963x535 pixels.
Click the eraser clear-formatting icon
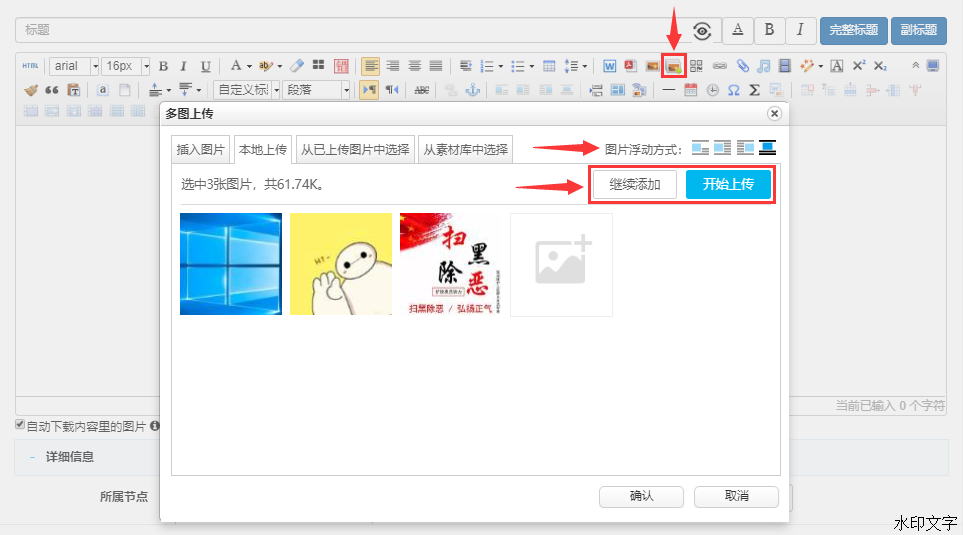pos(297,66)
